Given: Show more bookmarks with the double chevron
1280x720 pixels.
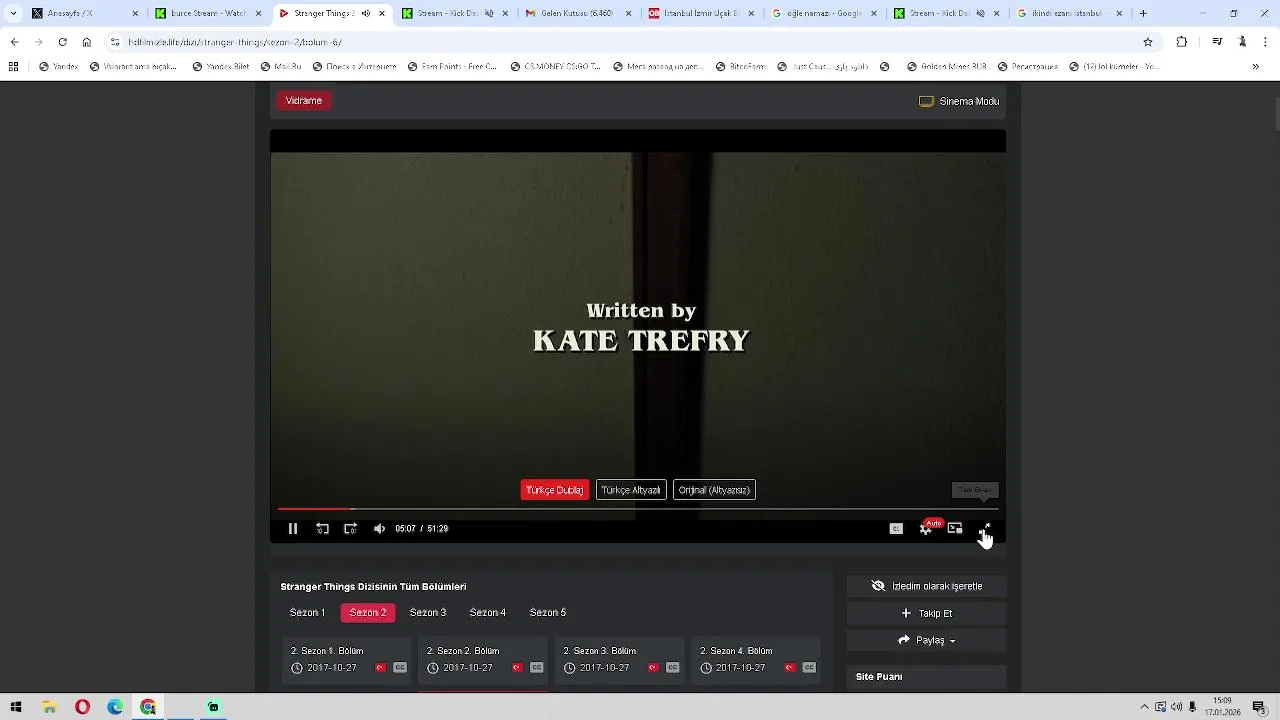Looking at the screenshot, I should pyautogui.click(x=1256, y=67).
